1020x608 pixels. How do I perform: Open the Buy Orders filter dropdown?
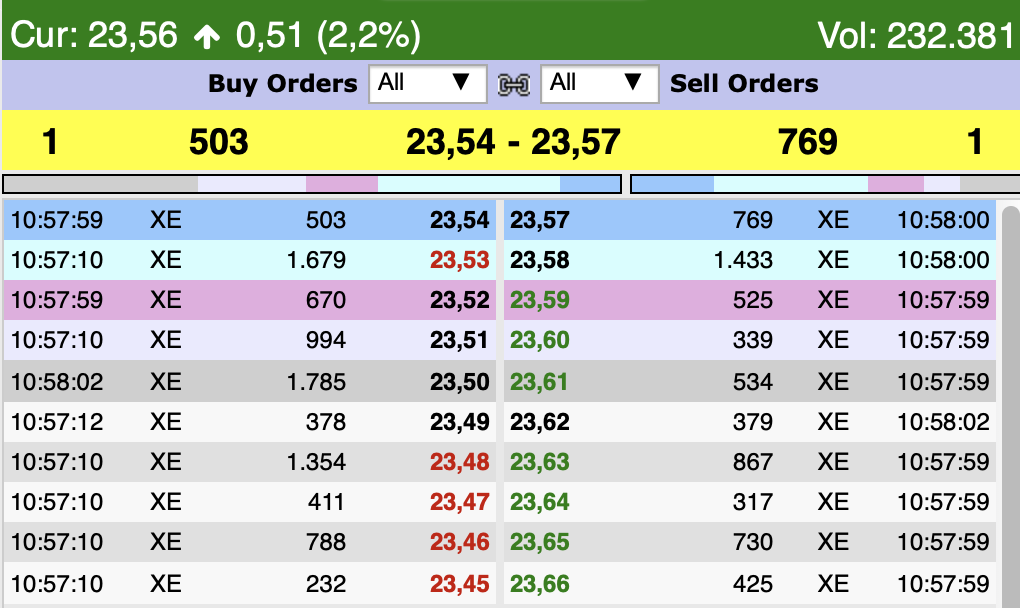click(427, 83)
